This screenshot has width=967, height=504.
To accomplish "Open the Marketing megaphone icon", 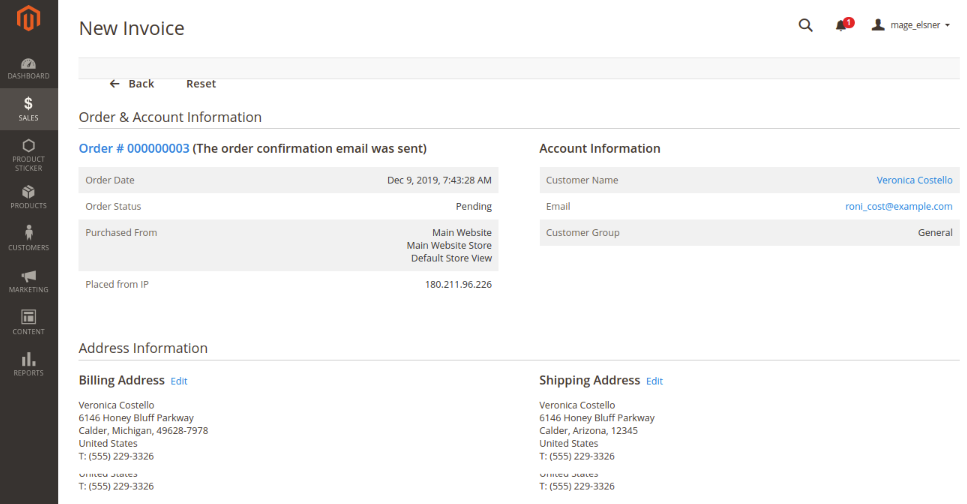I will click(28, 280).
